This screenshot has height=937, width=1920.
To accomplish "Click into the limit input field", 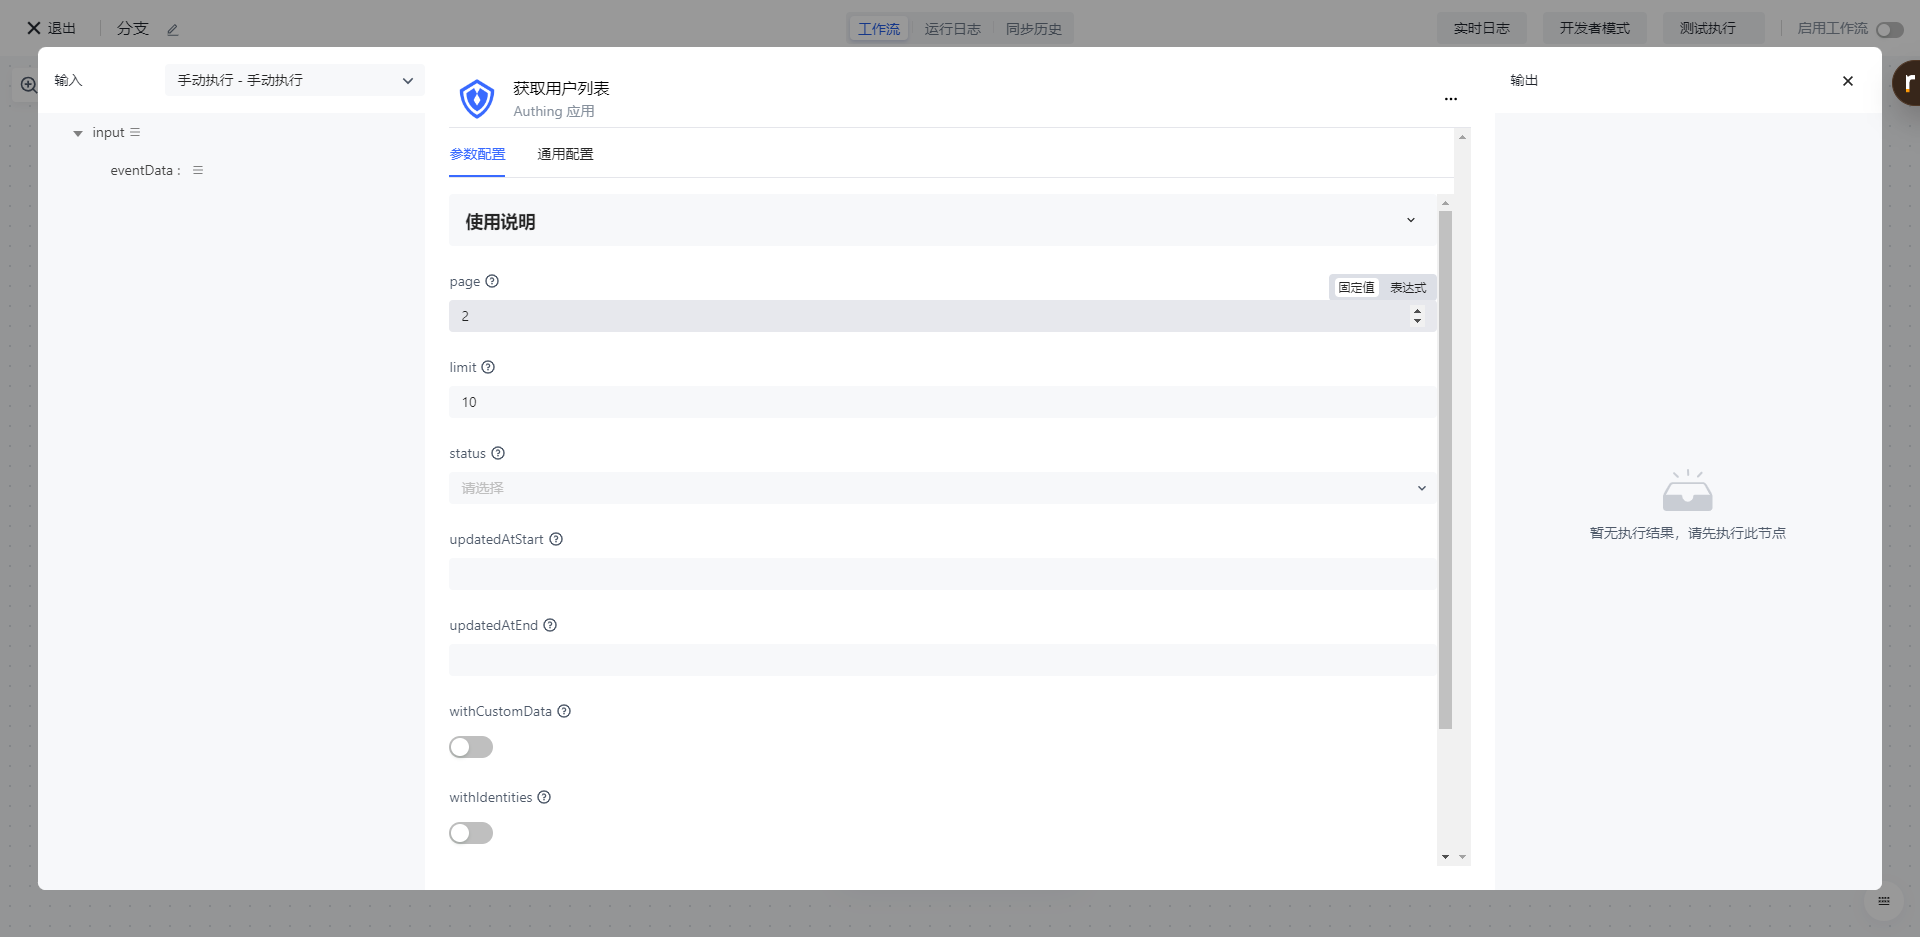I will (941, 402).
